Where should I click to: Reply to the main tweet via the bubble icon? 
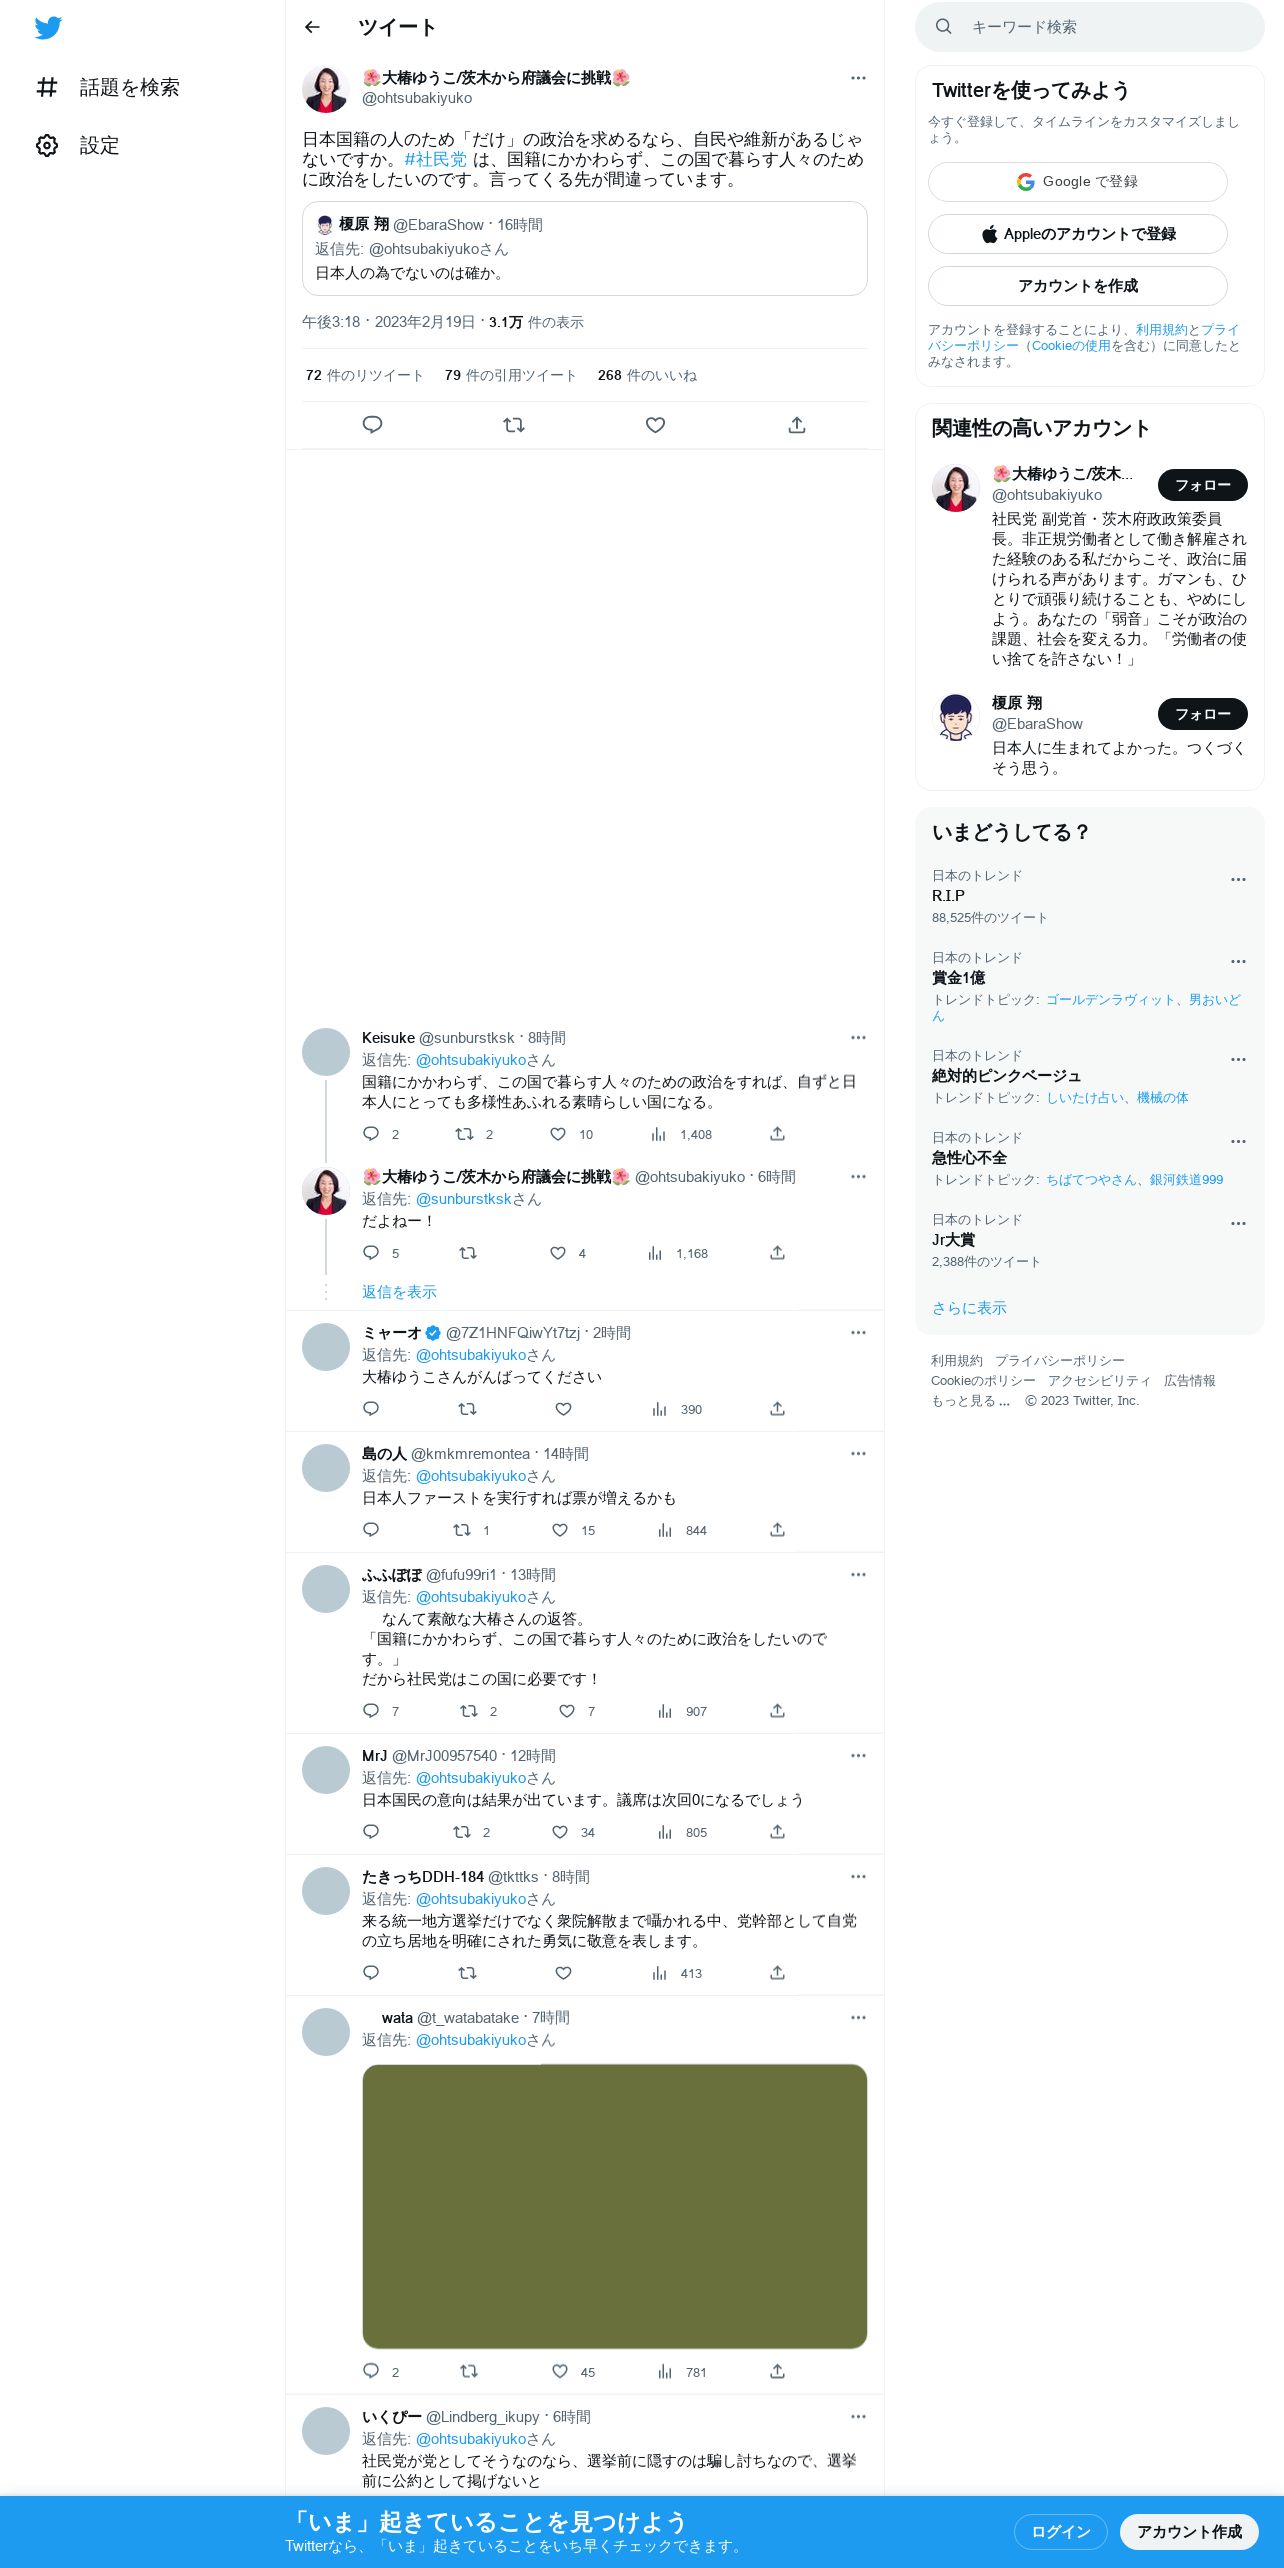click(372, 425)
